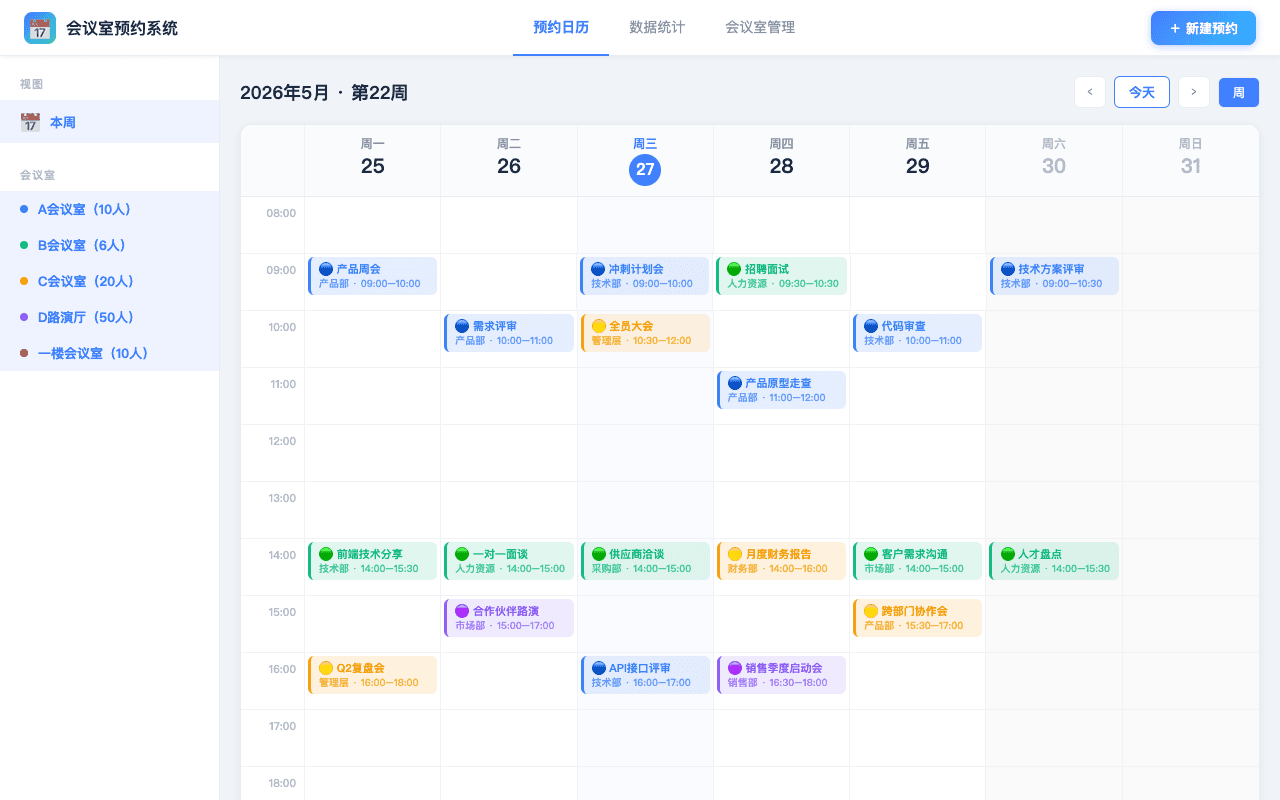This screenshot has width=1280, height=800.
Task: Click green room icon on 人才盘点 event
Action: click(1007, 554)
